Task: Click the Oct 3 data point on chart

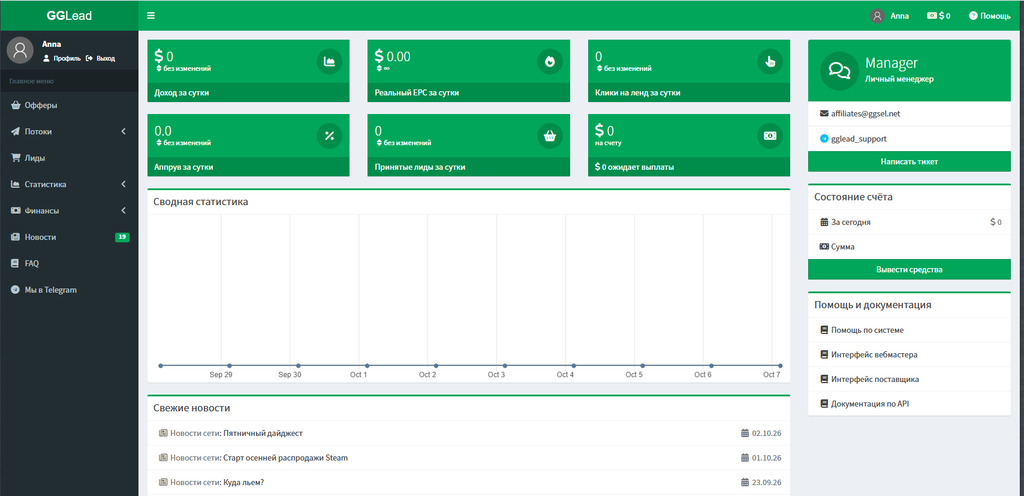Action: click(505, 365)
